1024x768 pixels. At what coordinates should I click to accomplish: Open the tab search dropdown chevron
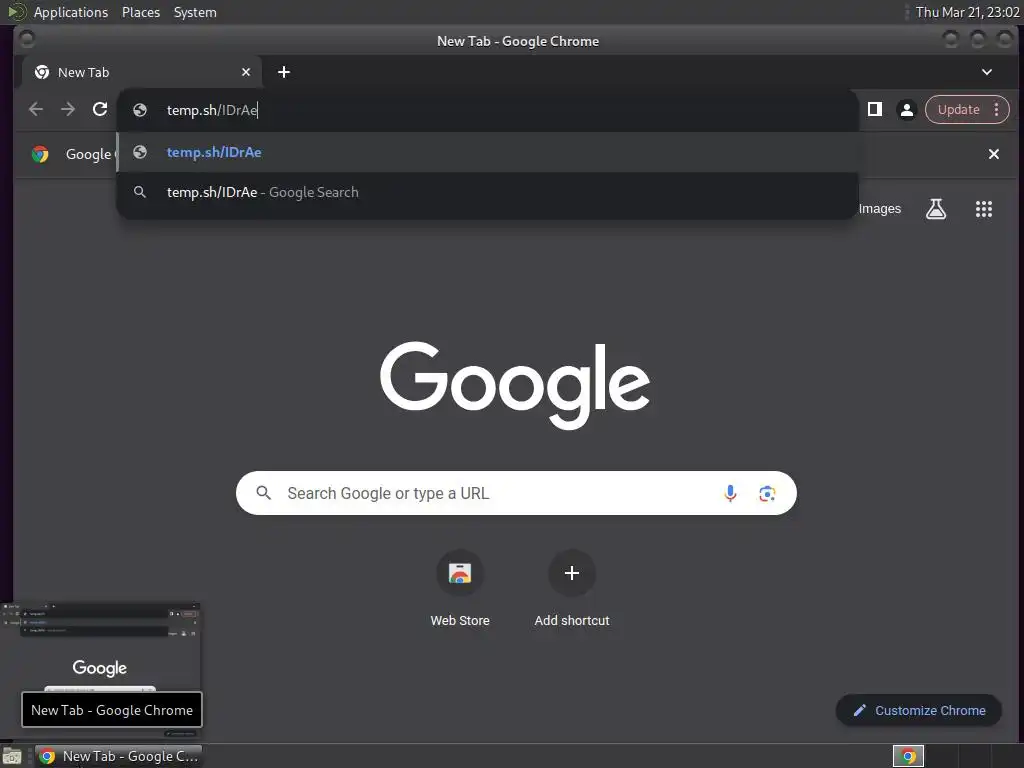[987, 72]
